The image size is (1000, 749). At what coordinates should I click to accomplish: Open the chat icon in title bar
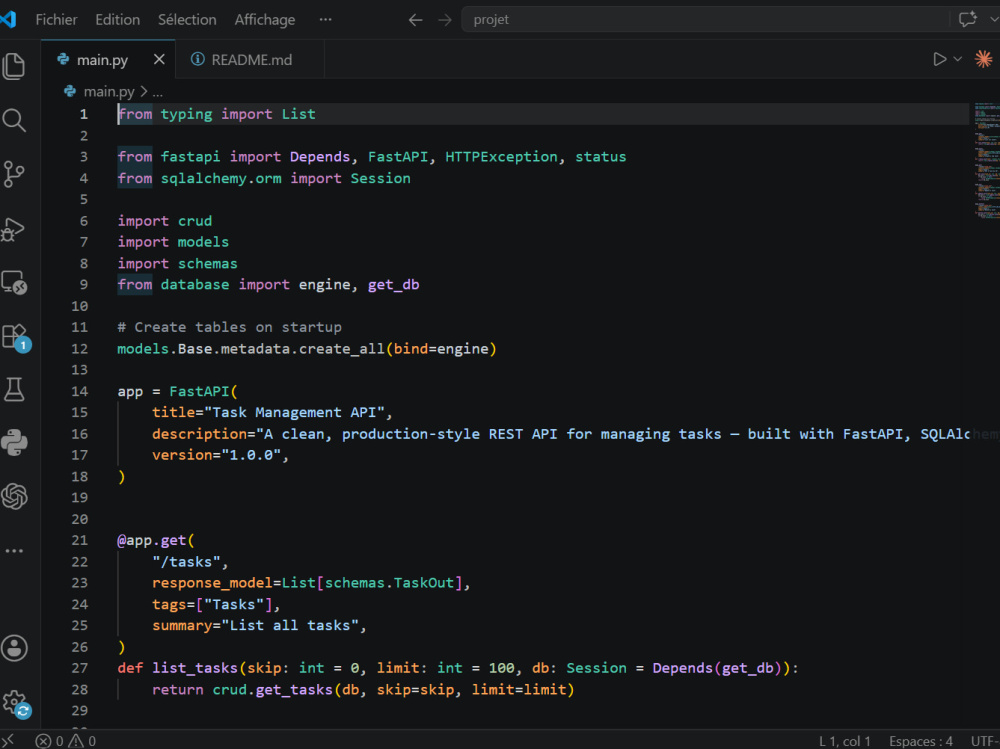coord(967,19)
